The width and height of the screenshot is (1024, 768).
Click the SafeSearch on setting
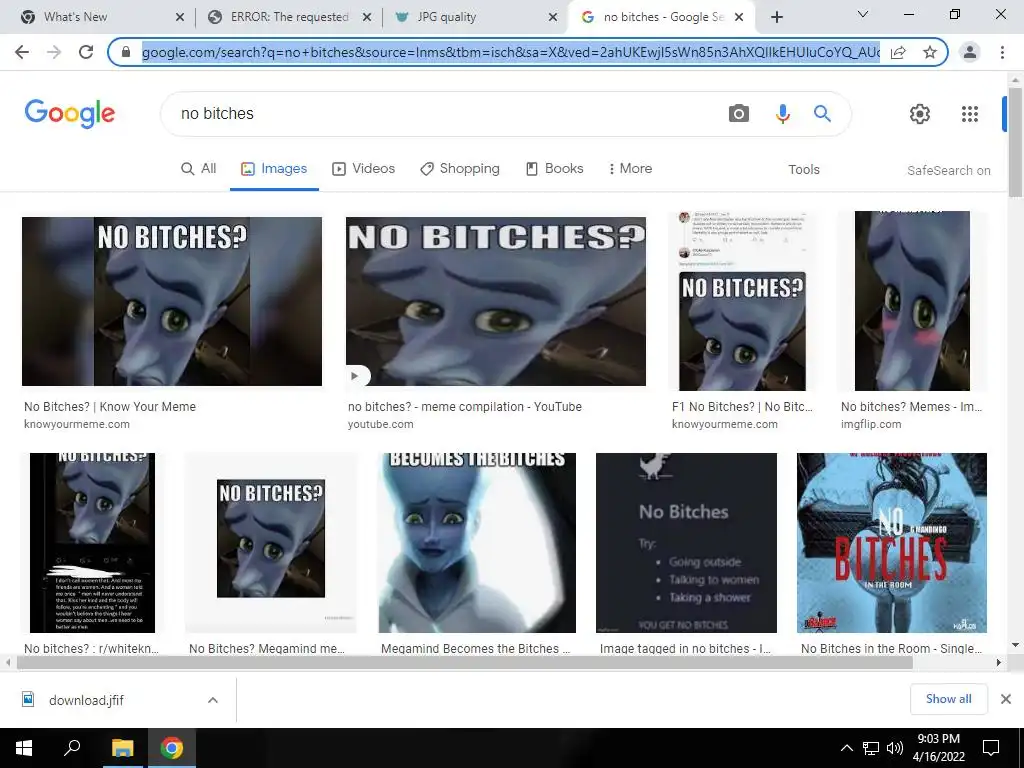click(x=948, y=170)
